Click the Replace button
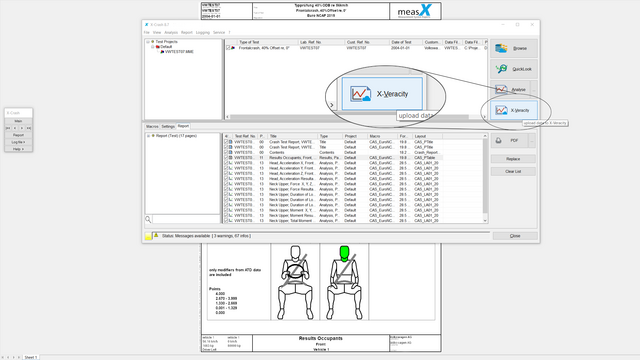Image resolution: width=640 pixels, height=360 pixels. (x=513, y=159)
